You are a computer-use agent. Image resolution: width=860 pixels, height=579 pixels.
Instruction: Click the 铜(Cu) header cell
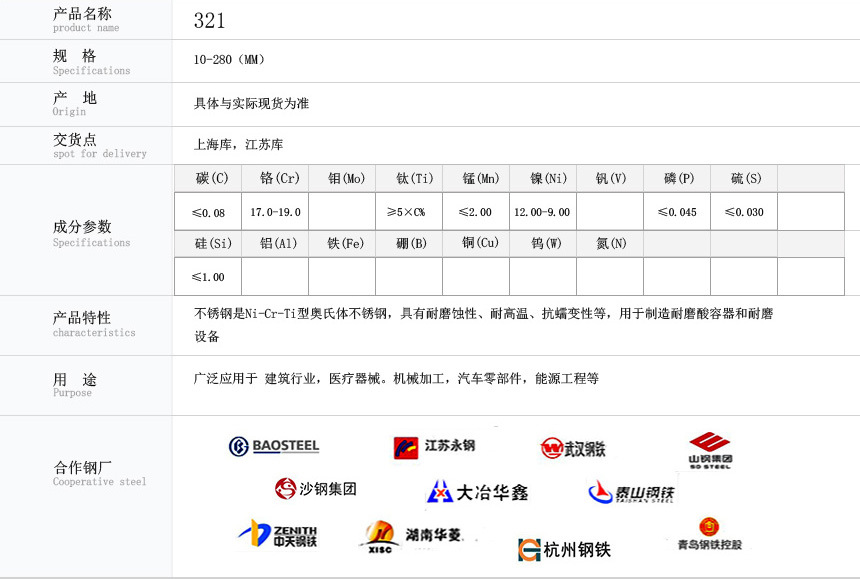(x=476, y=243)
